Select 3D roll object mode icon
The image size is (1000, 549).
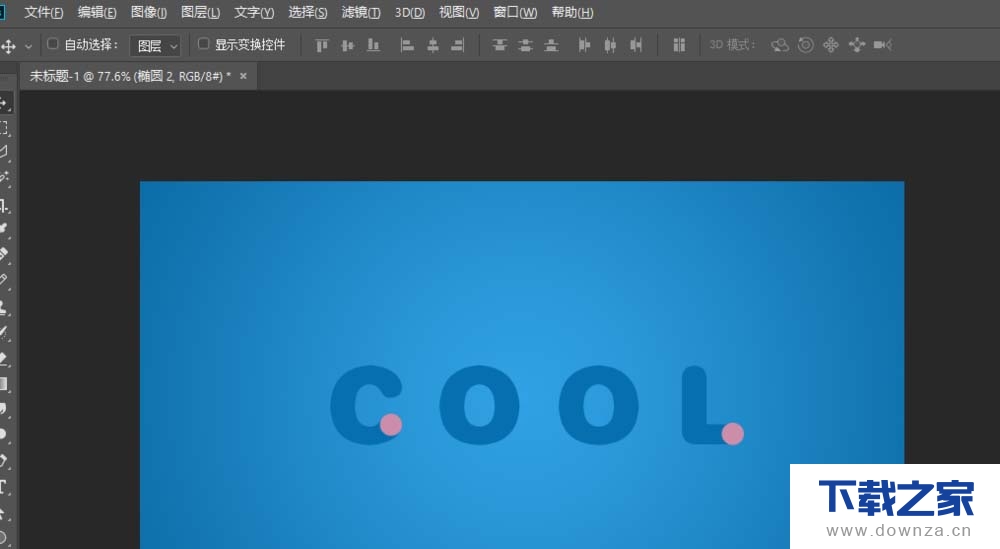(x=805, y=45)
